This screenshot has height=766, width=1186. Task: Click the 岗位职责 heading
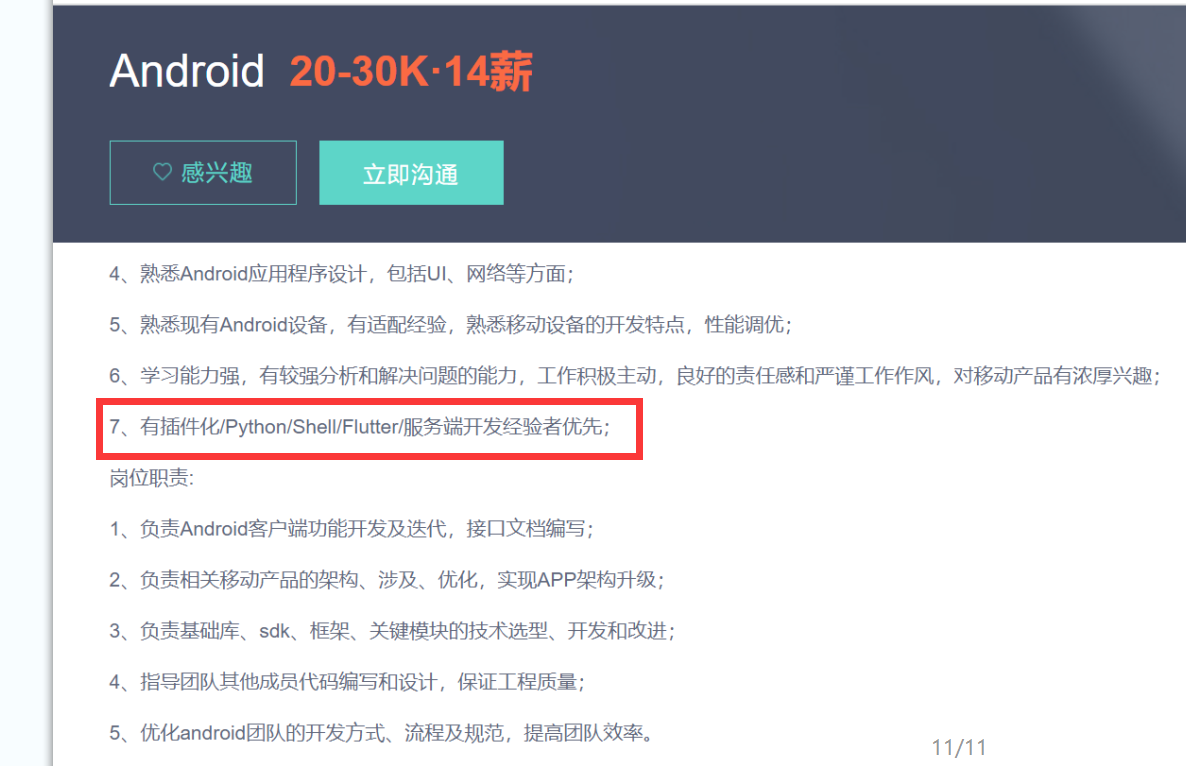coord(151,478)
